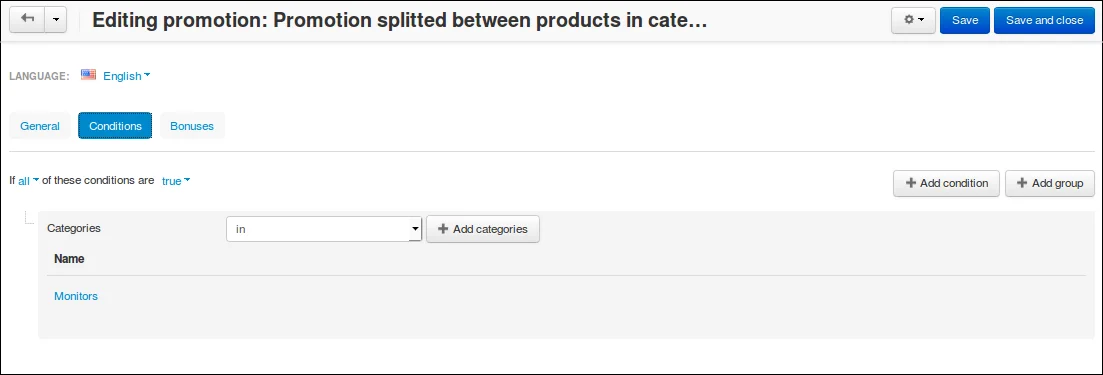The image size is (1103, 375).
Task: Click the blue Save button
Action: (965, 20)
